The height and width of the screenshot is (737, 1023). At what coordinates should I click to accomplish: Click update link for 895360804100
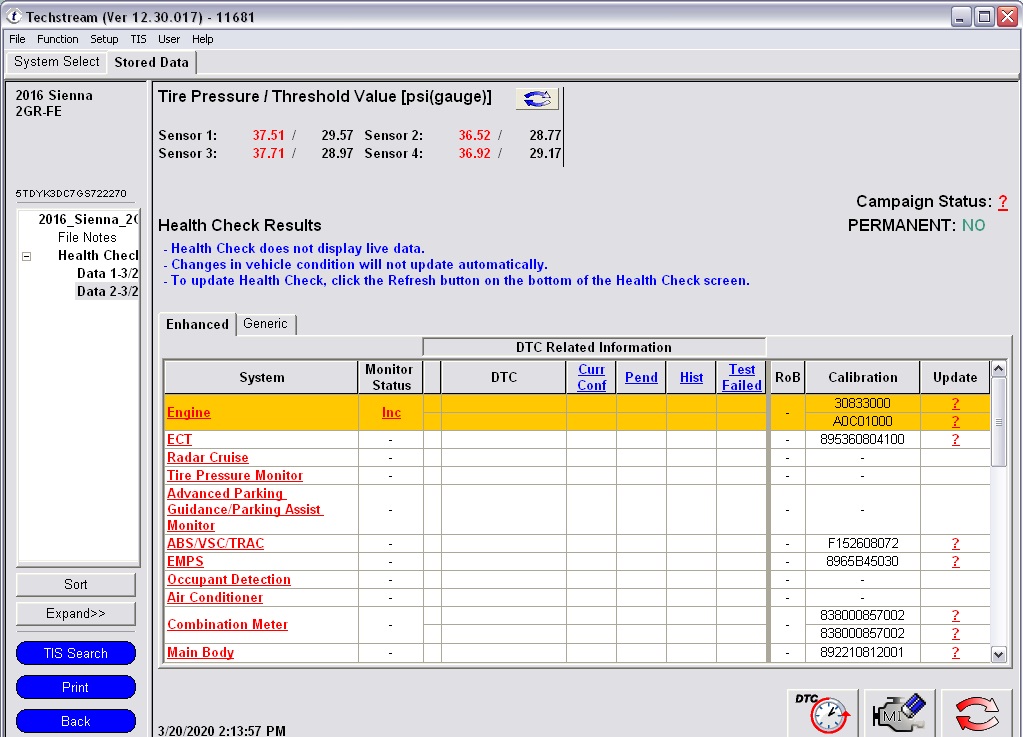point(955,439)
